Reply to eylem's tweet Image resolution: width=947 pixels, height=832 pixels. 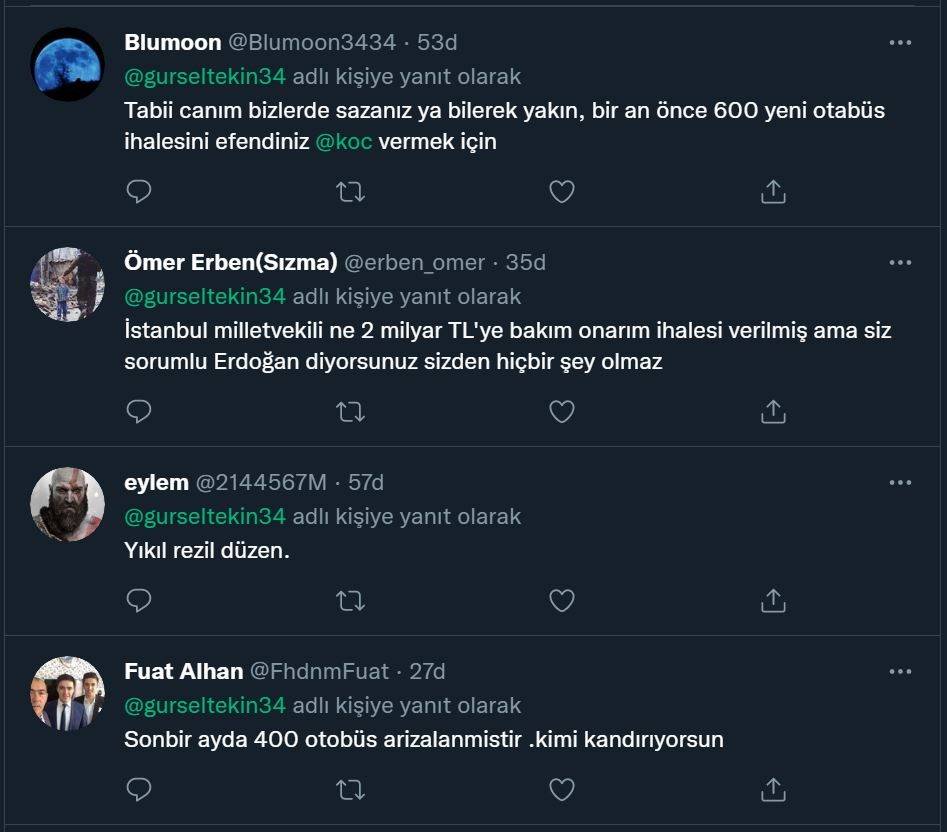(x=139, y=600)
